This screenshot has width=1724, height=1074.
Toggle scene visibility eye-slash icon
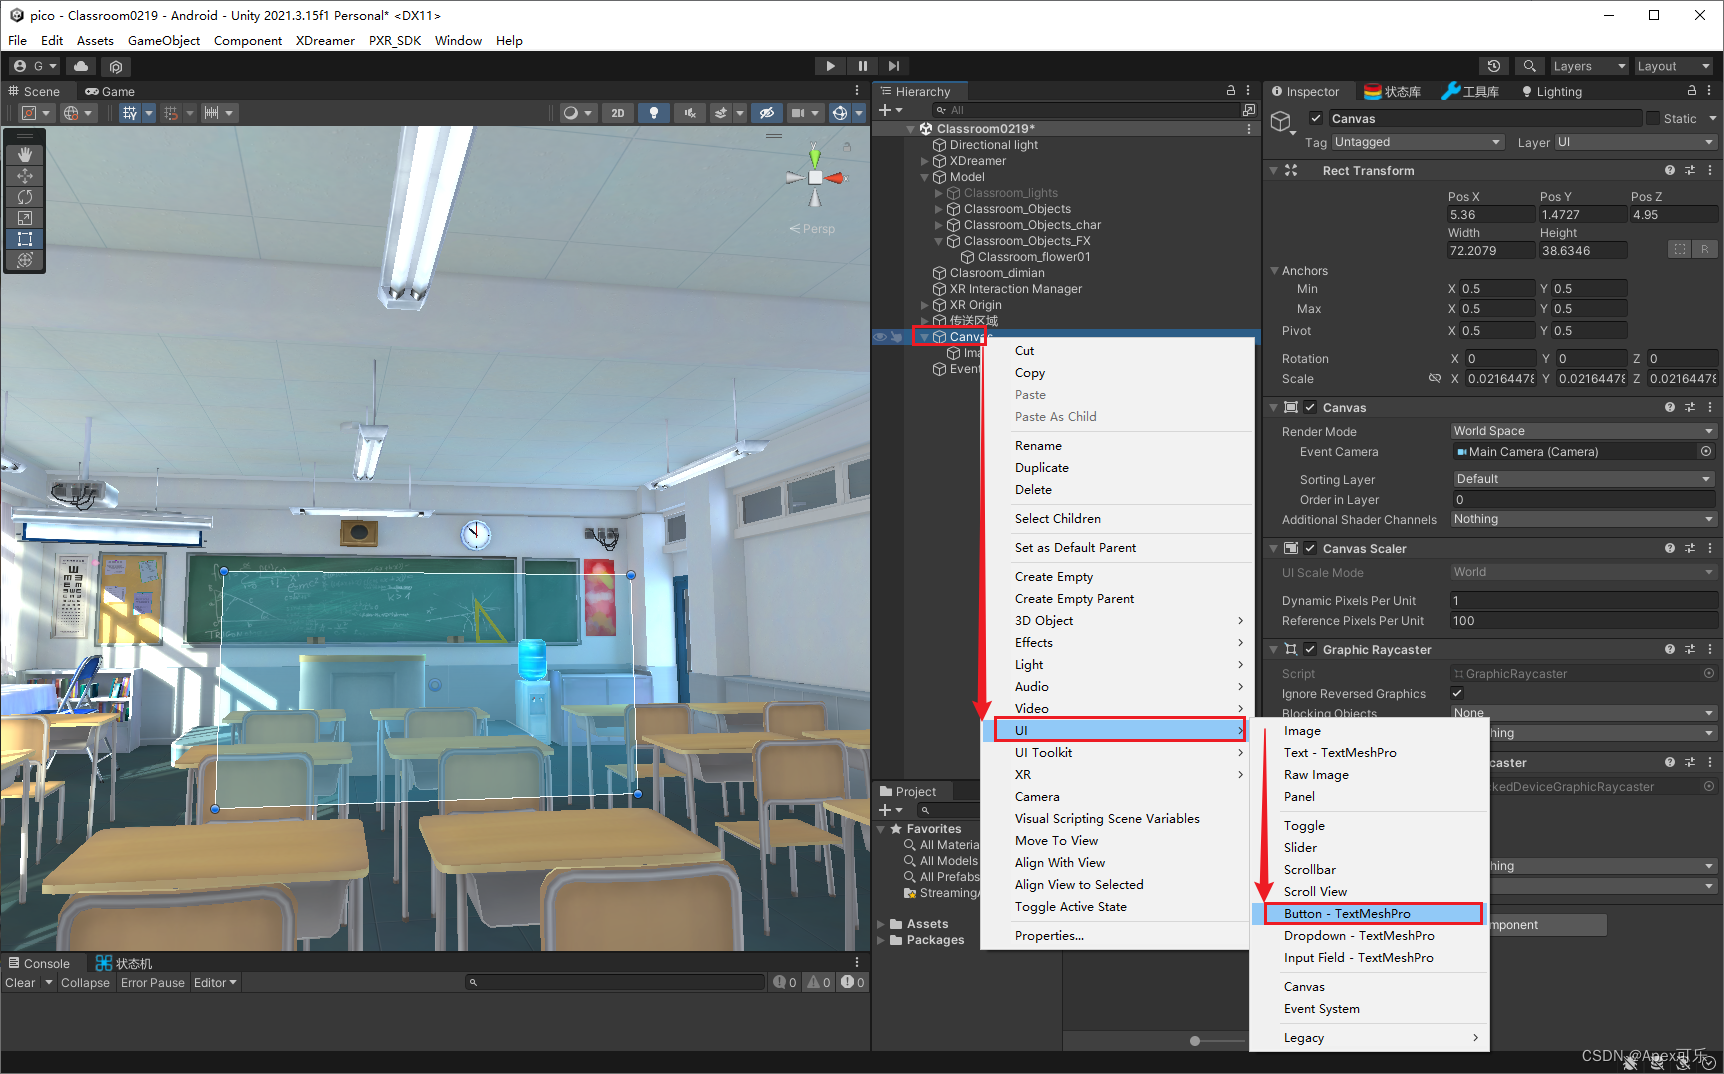767,113
